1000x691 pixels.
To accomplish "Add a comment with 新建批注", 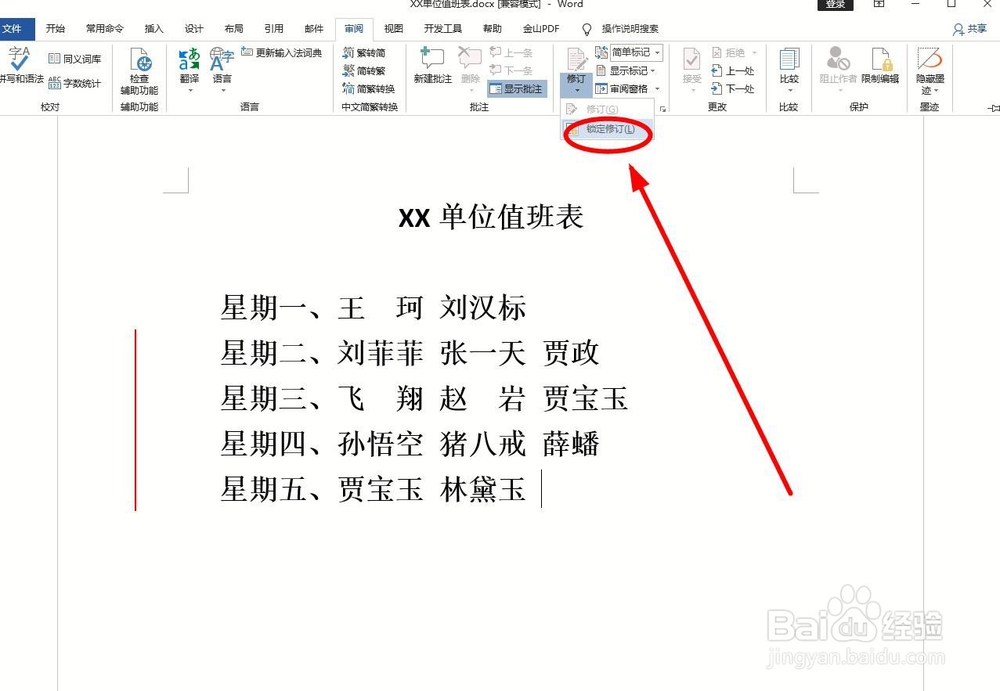I will point(432,66).
